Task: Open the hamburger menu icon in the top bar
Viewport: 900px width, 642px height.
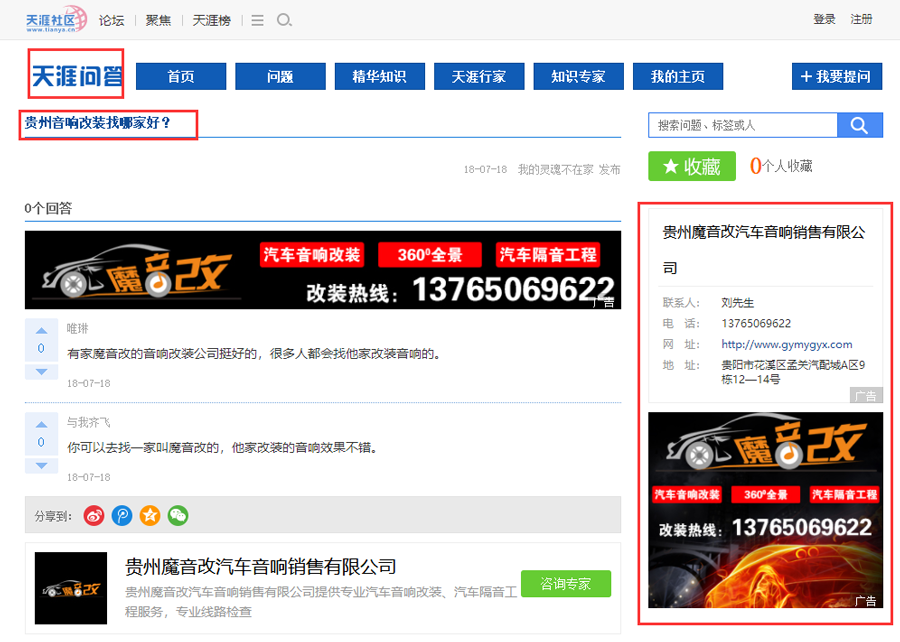Action: click(x=258, y=21)
